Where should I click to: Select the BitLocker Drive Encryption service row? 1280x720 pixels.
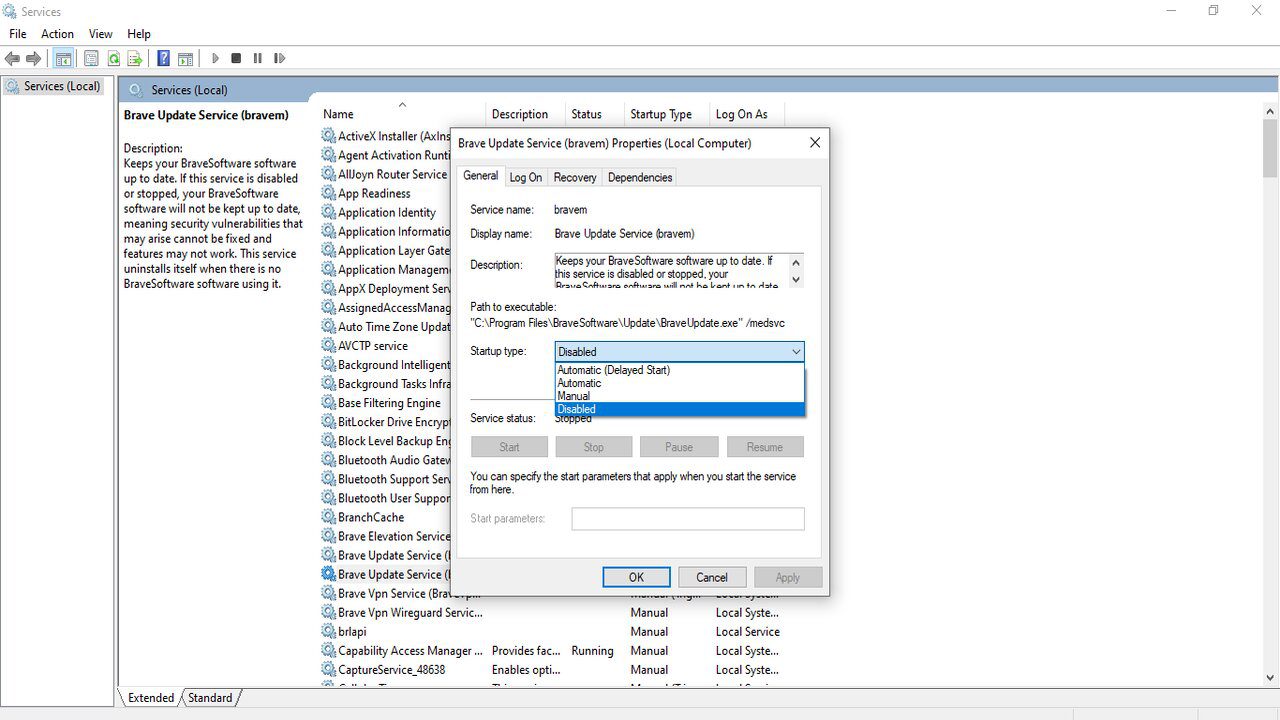(x=386, y=422)
